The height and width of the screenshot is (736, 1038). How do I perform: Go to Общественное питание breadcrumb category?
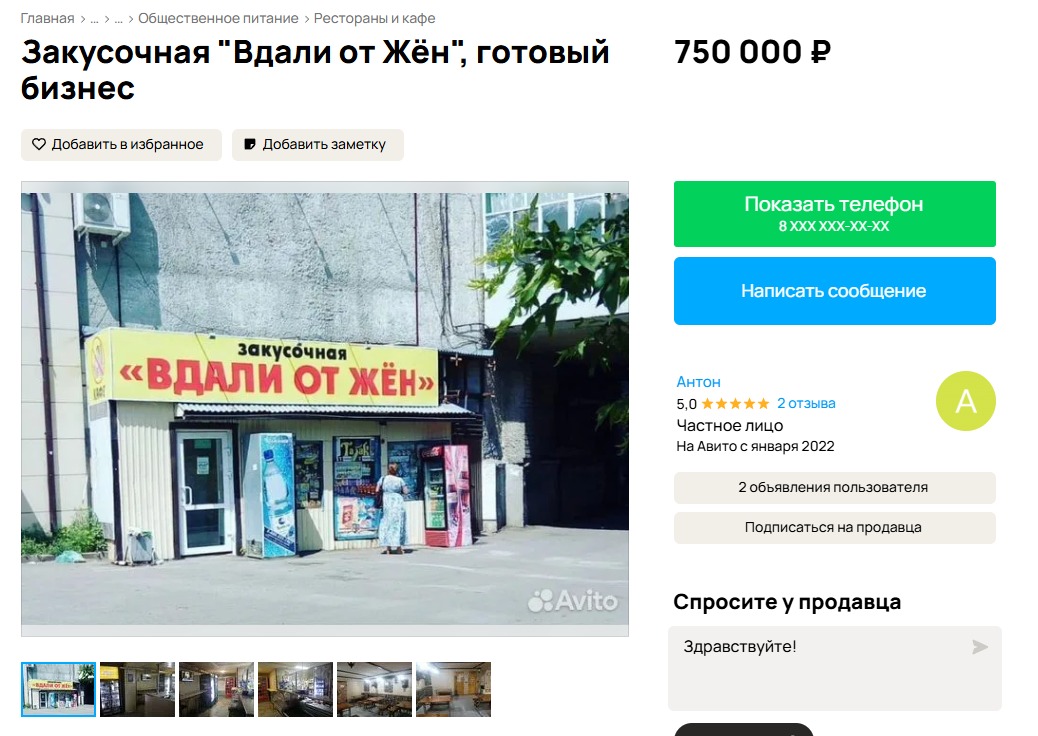[218, 19]
